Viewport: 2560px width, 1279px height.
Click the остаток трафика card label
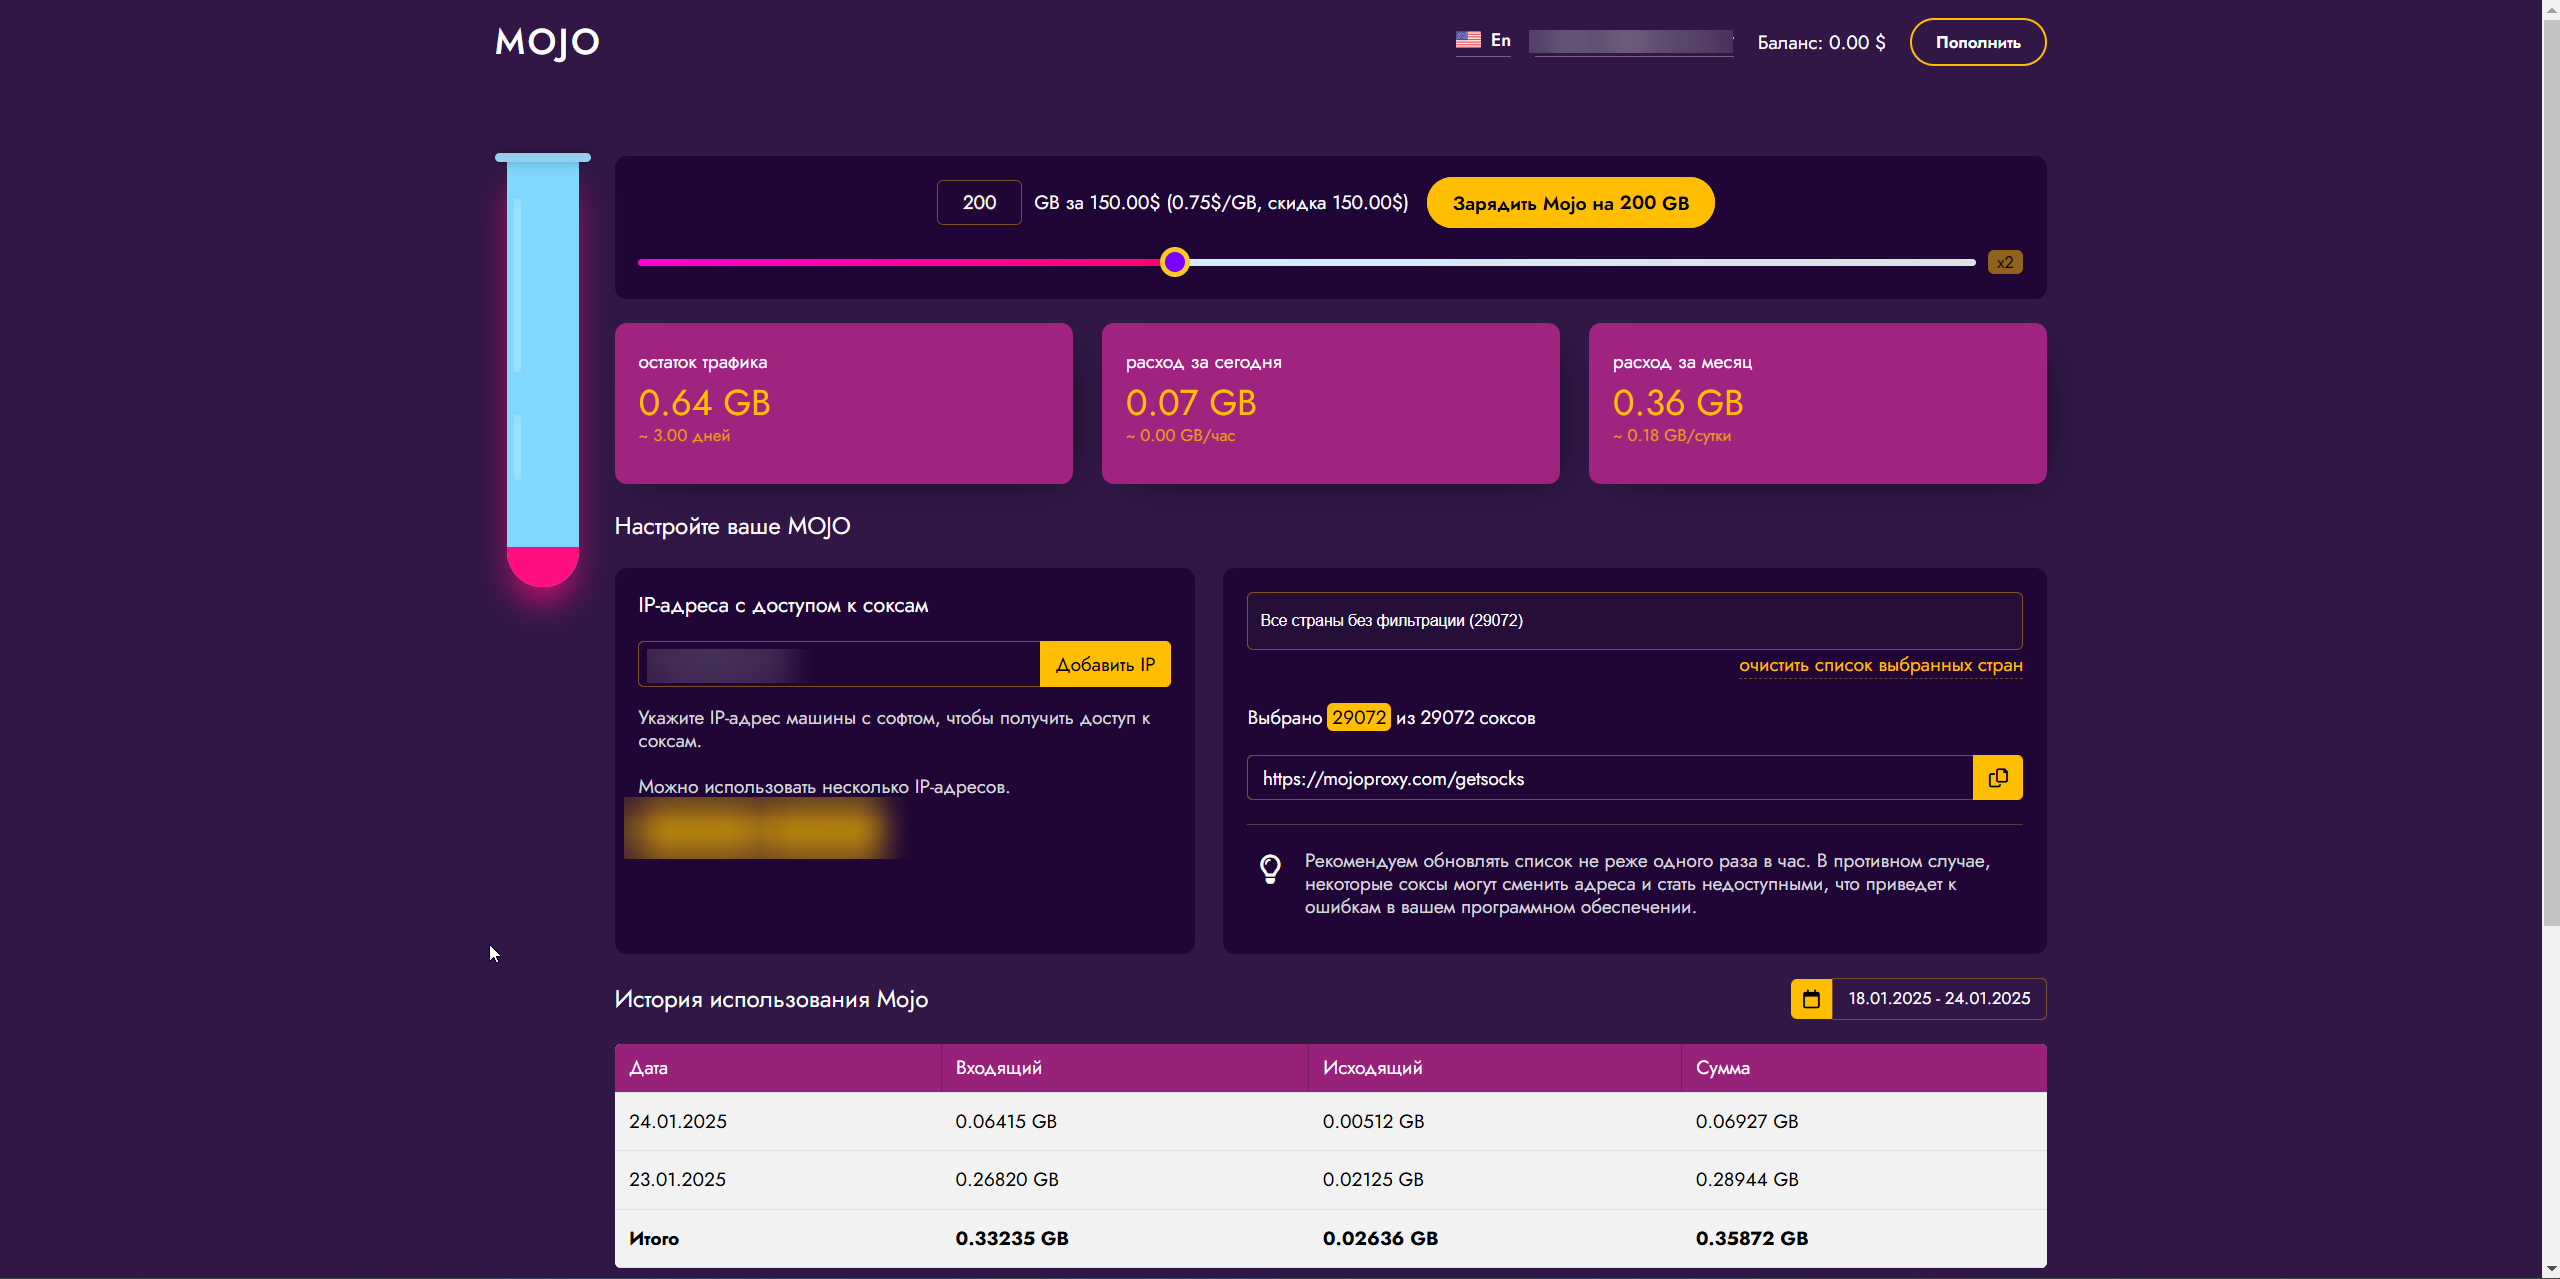703,363
